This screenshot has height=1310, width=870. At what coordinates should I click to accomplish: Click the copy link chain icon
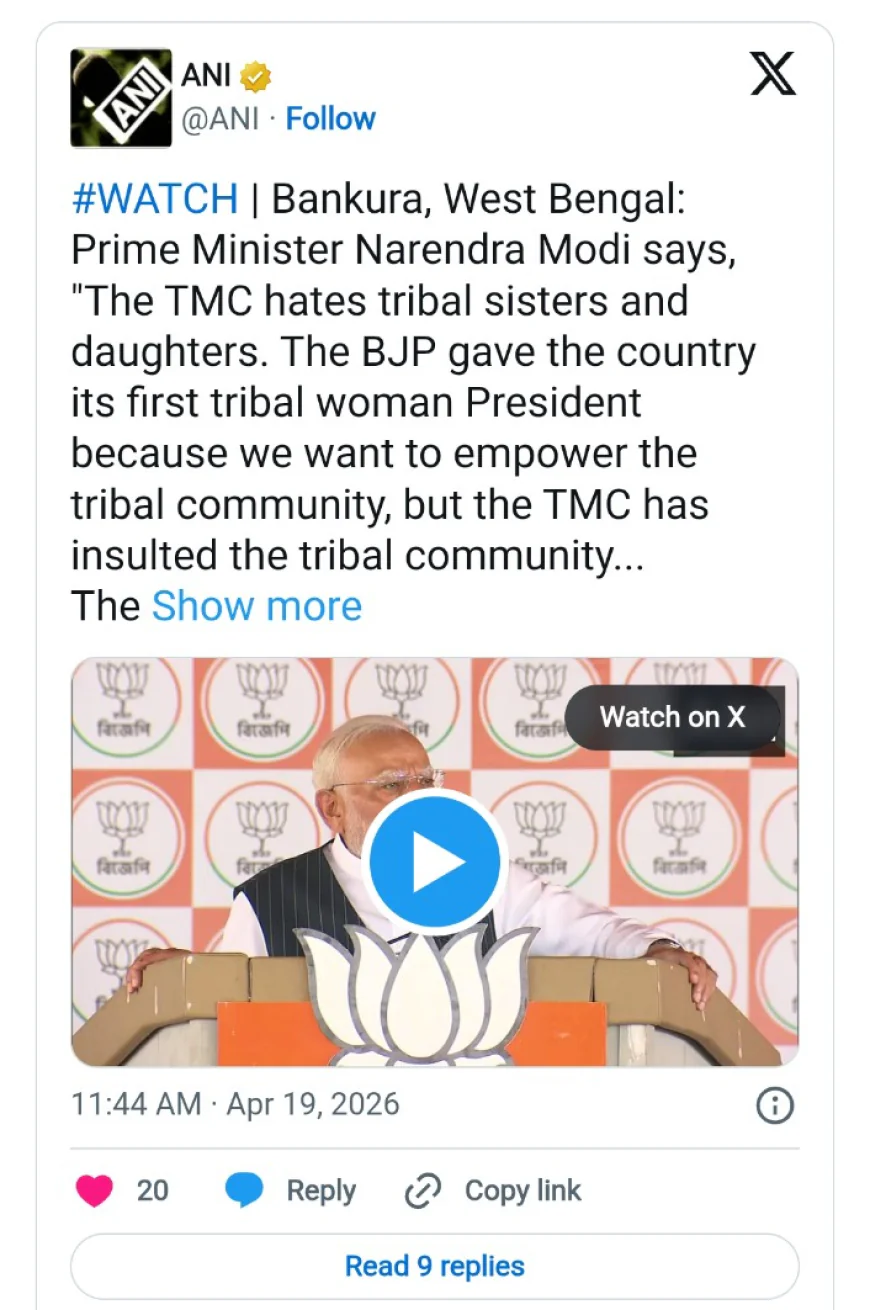pyautogui.click(x=423, y=1191)
